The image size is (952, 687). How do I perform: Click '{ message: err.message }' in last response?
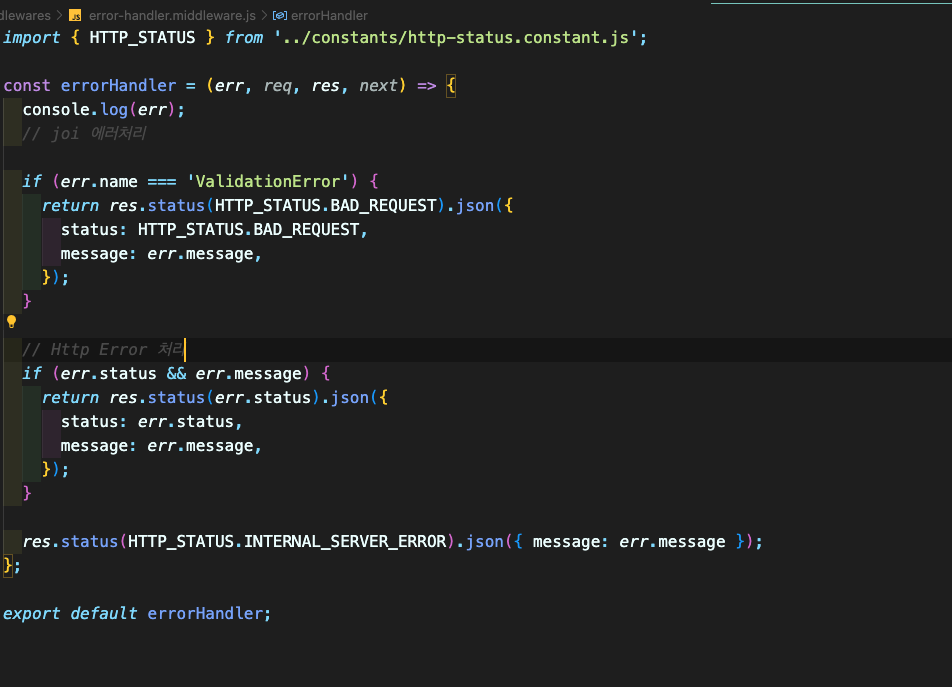[629, 541]
